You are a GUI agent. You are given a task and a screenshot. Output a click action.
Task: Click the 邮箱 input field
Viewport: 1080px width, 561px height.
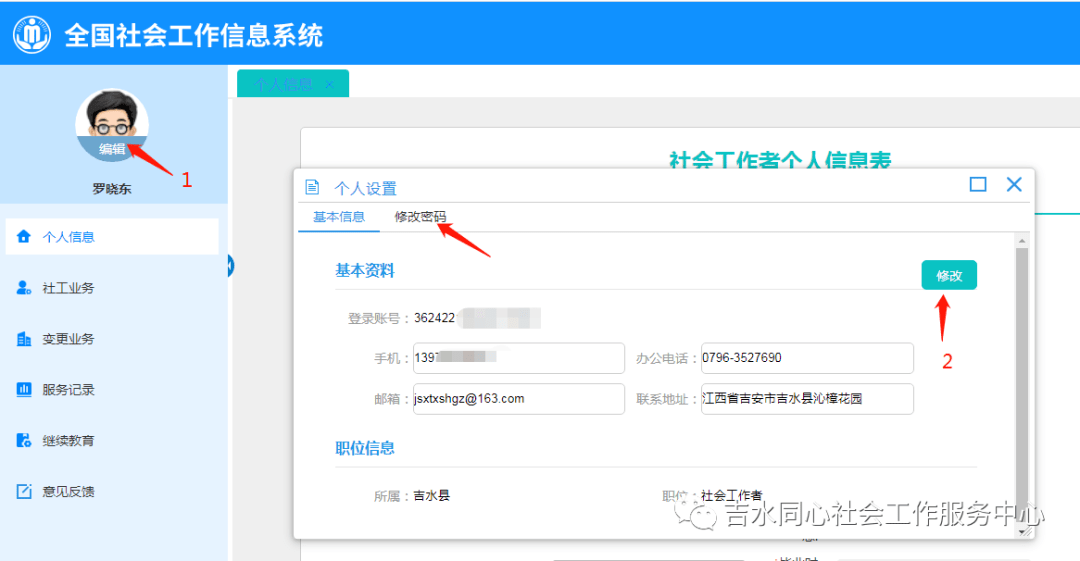coord(519,399)
